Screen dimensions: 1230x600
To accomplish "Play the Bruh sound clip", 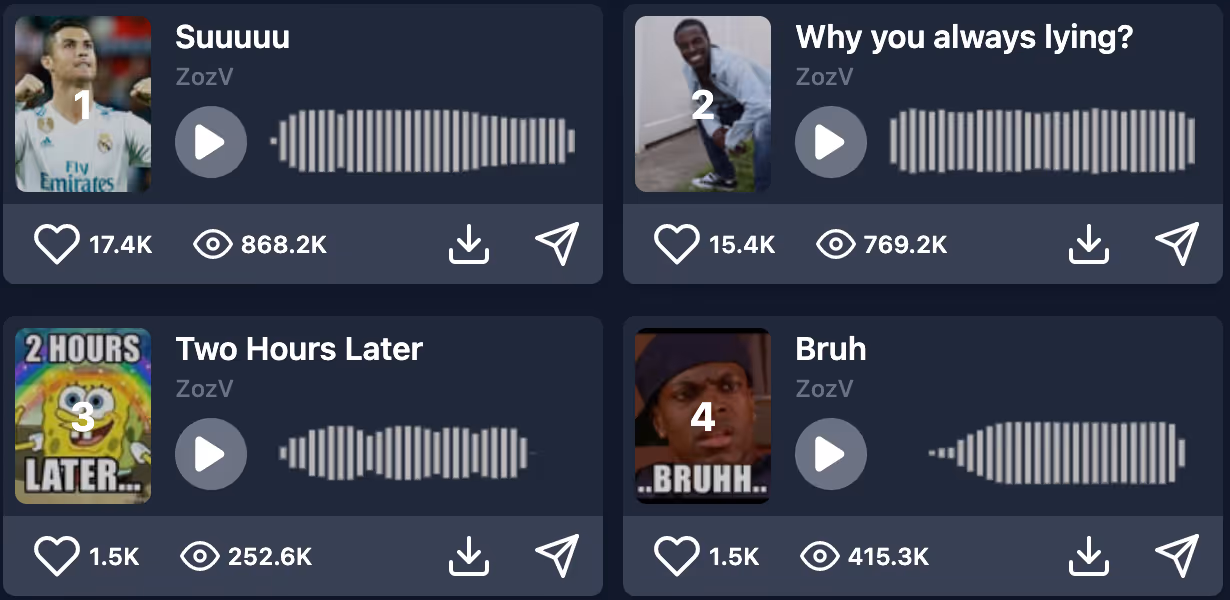I will (830, 454).
